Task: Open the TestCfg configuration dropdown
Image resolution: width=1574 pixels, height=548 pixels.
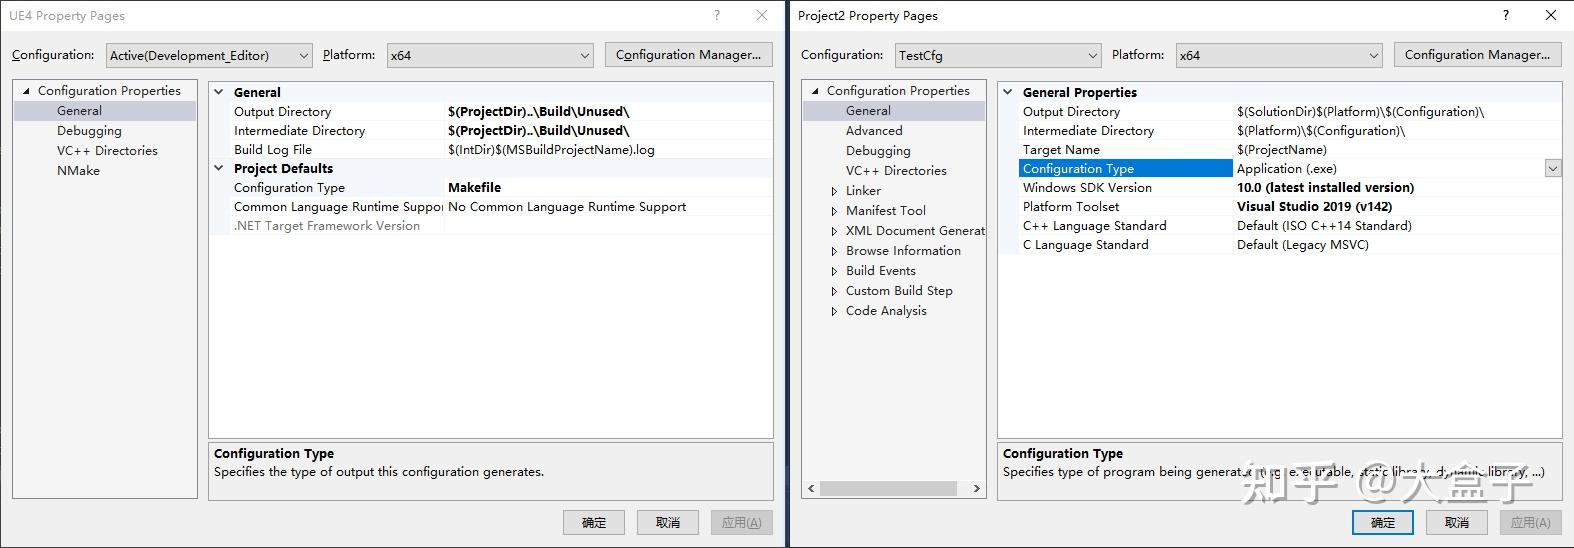Action: coord(1092,56)
